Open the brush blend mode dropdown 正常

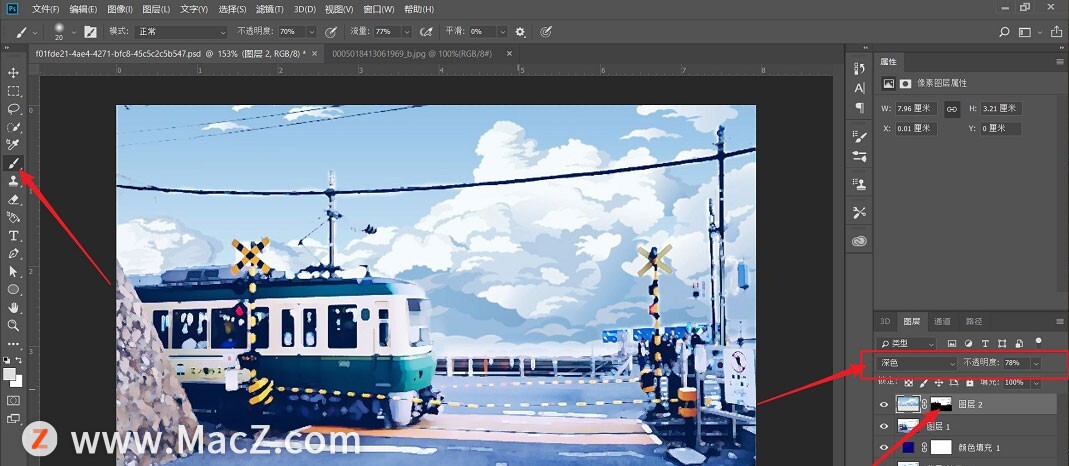(x=181, y=31)
